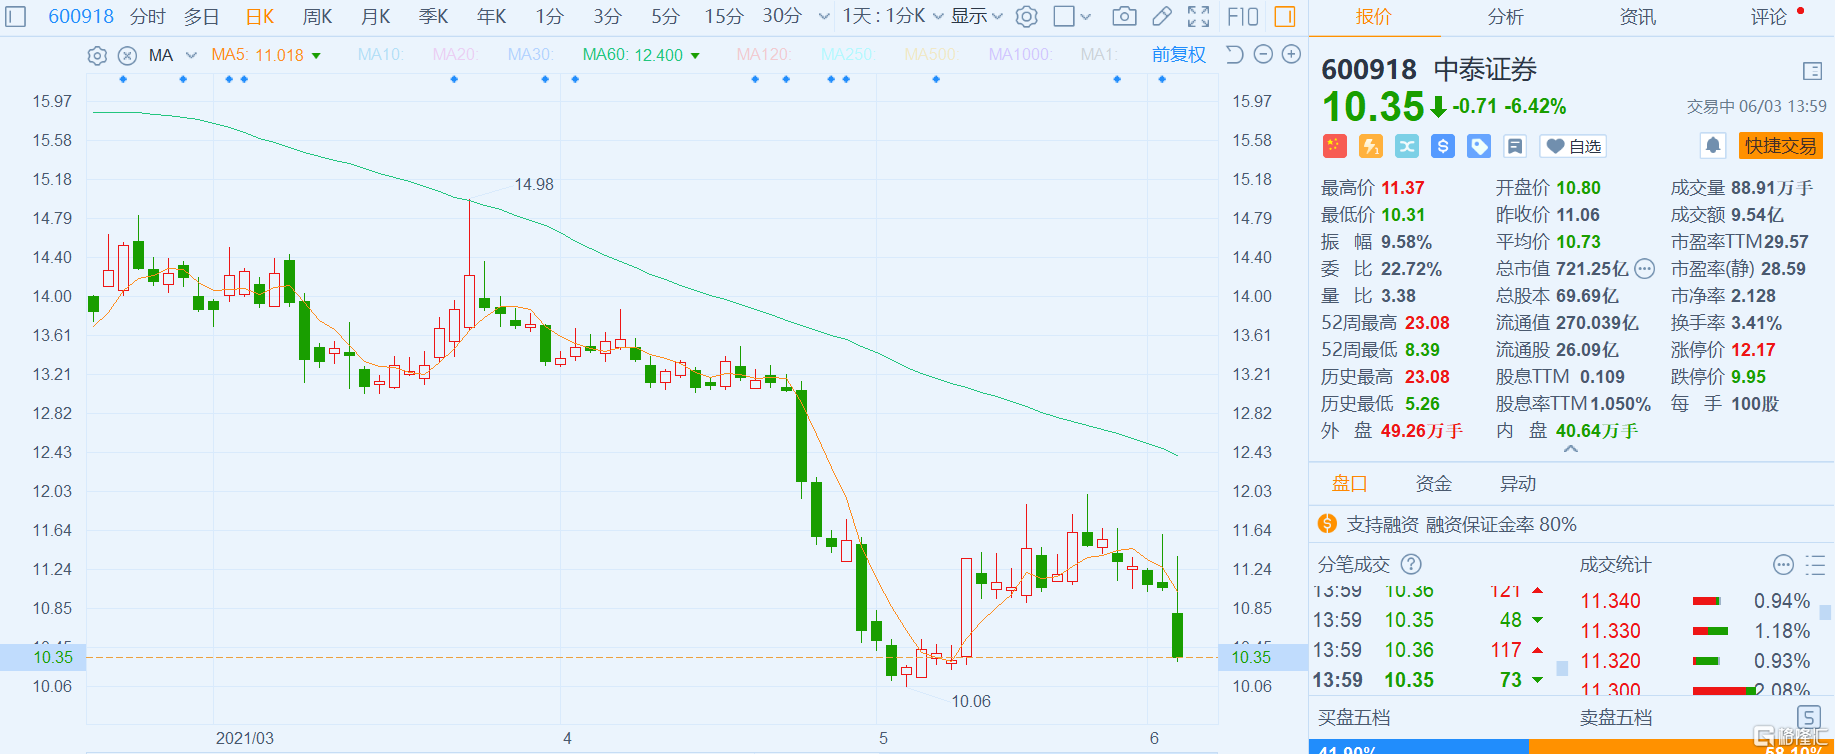Open the chart layout square dropdown
Image resolution: width=1835 pixels, height=754 pixels.
(x=1072, y=16)
